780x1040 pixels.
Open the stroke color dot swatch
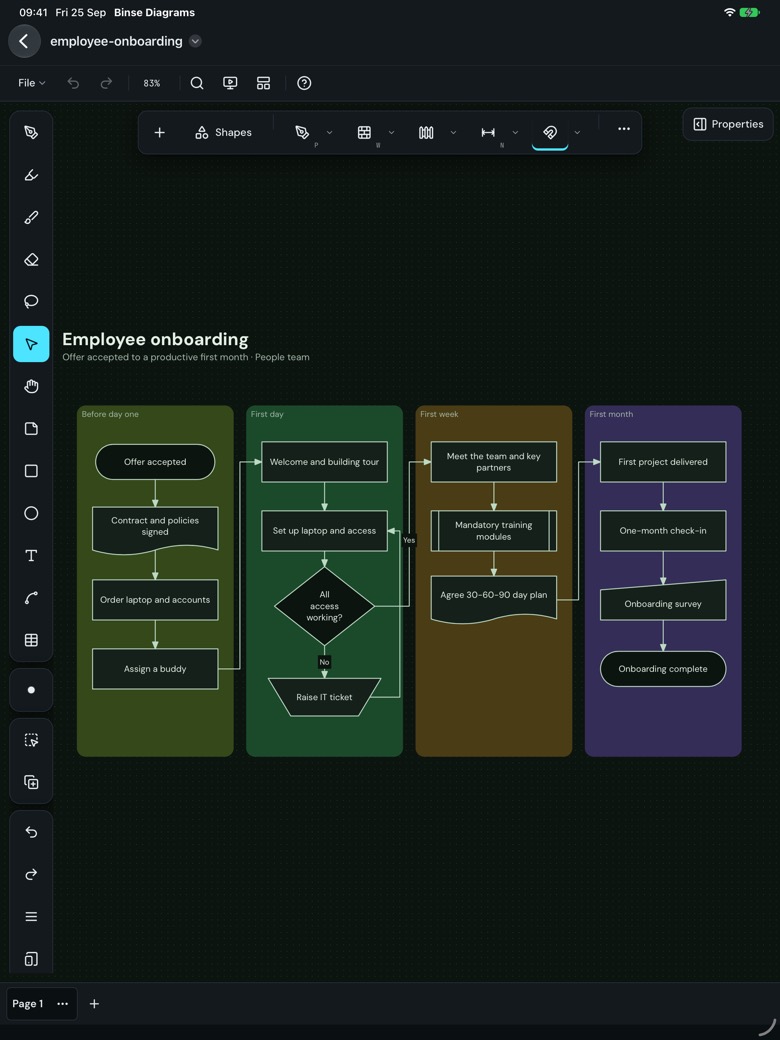click(31, 690)
